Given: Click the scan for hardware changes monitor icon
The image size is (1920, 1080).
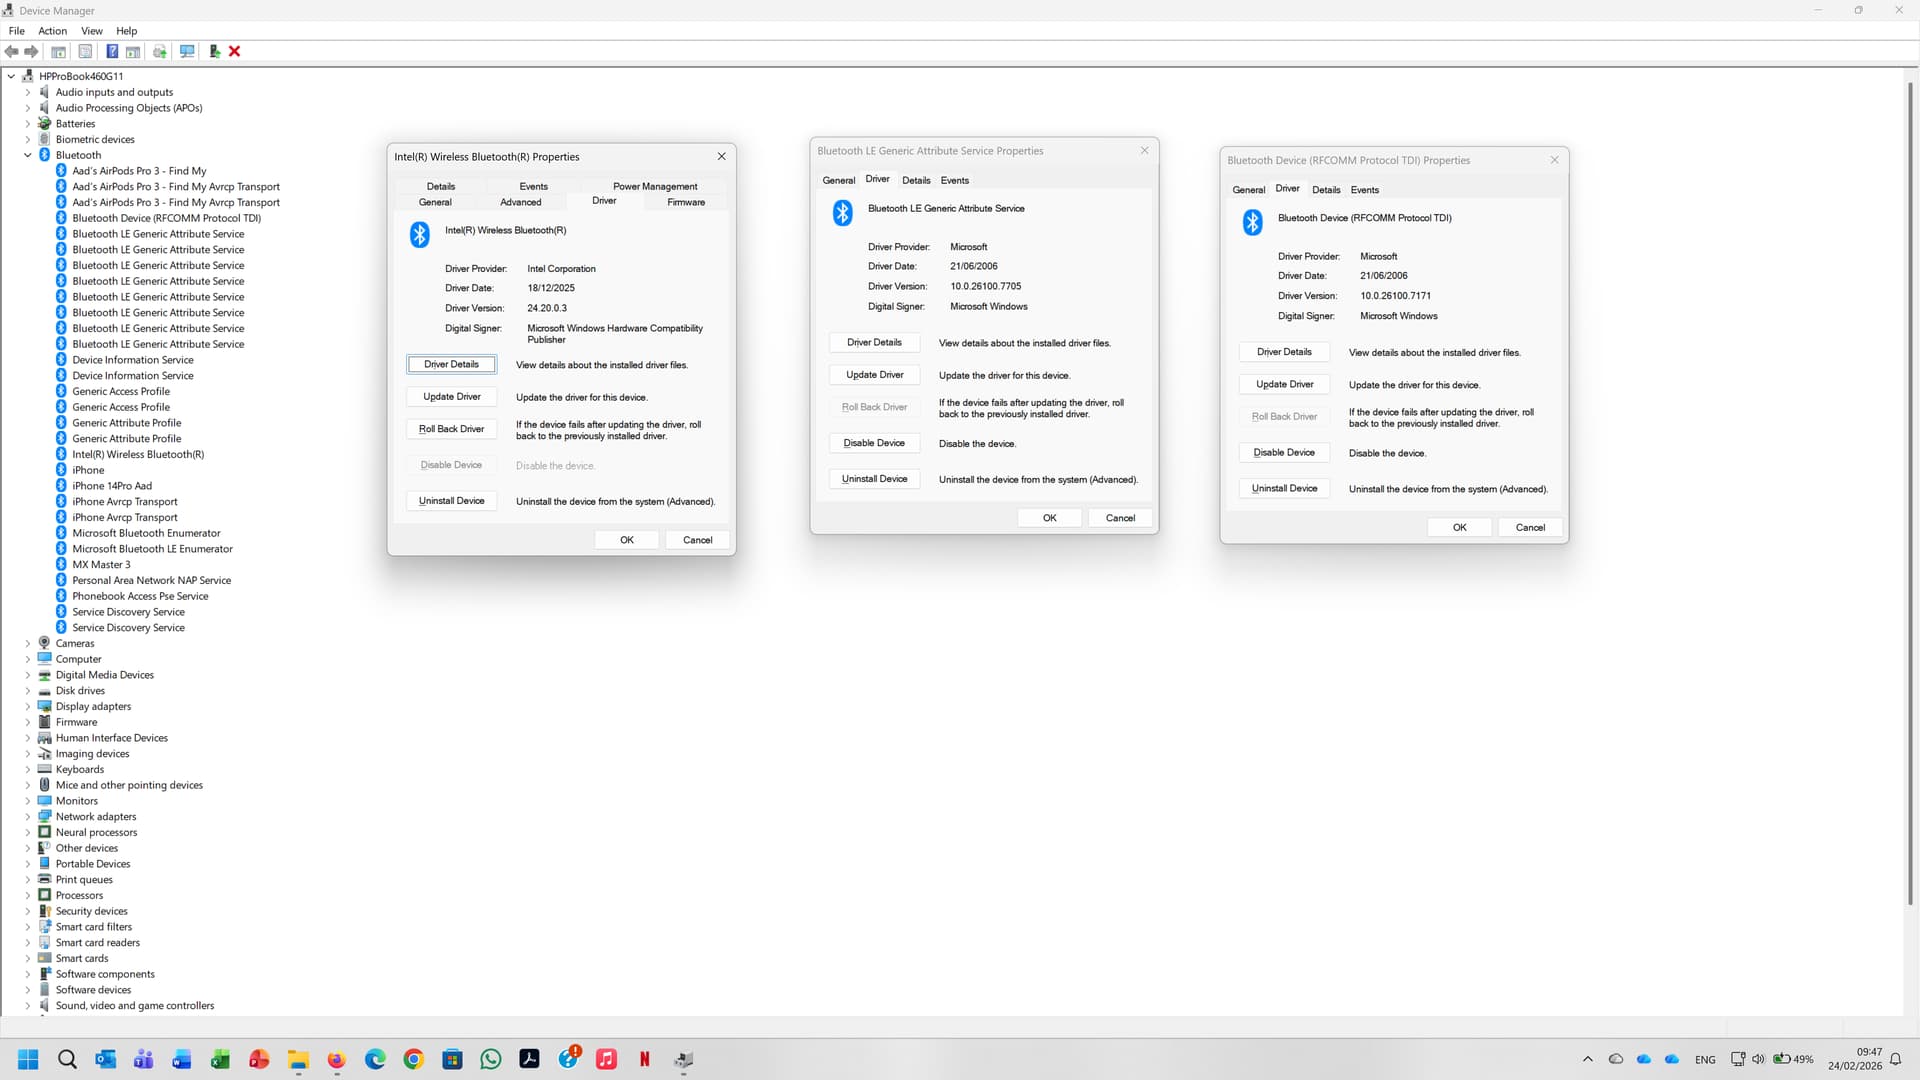Looking at the screenshot, I should click(x=186, y=51).
